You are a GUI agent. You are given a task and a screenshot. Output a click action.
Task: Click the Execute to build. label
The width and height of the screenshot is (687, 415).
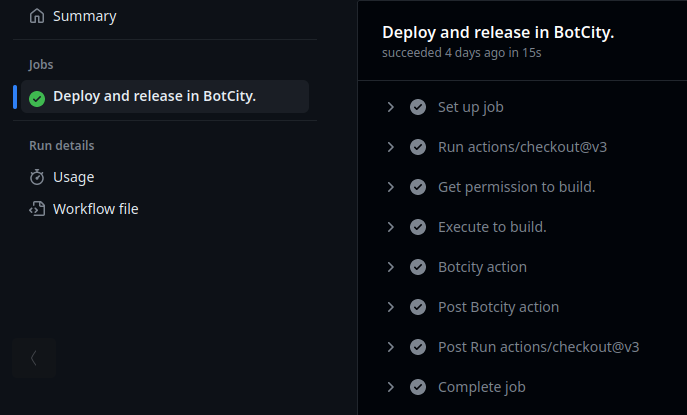coord(492,227)
